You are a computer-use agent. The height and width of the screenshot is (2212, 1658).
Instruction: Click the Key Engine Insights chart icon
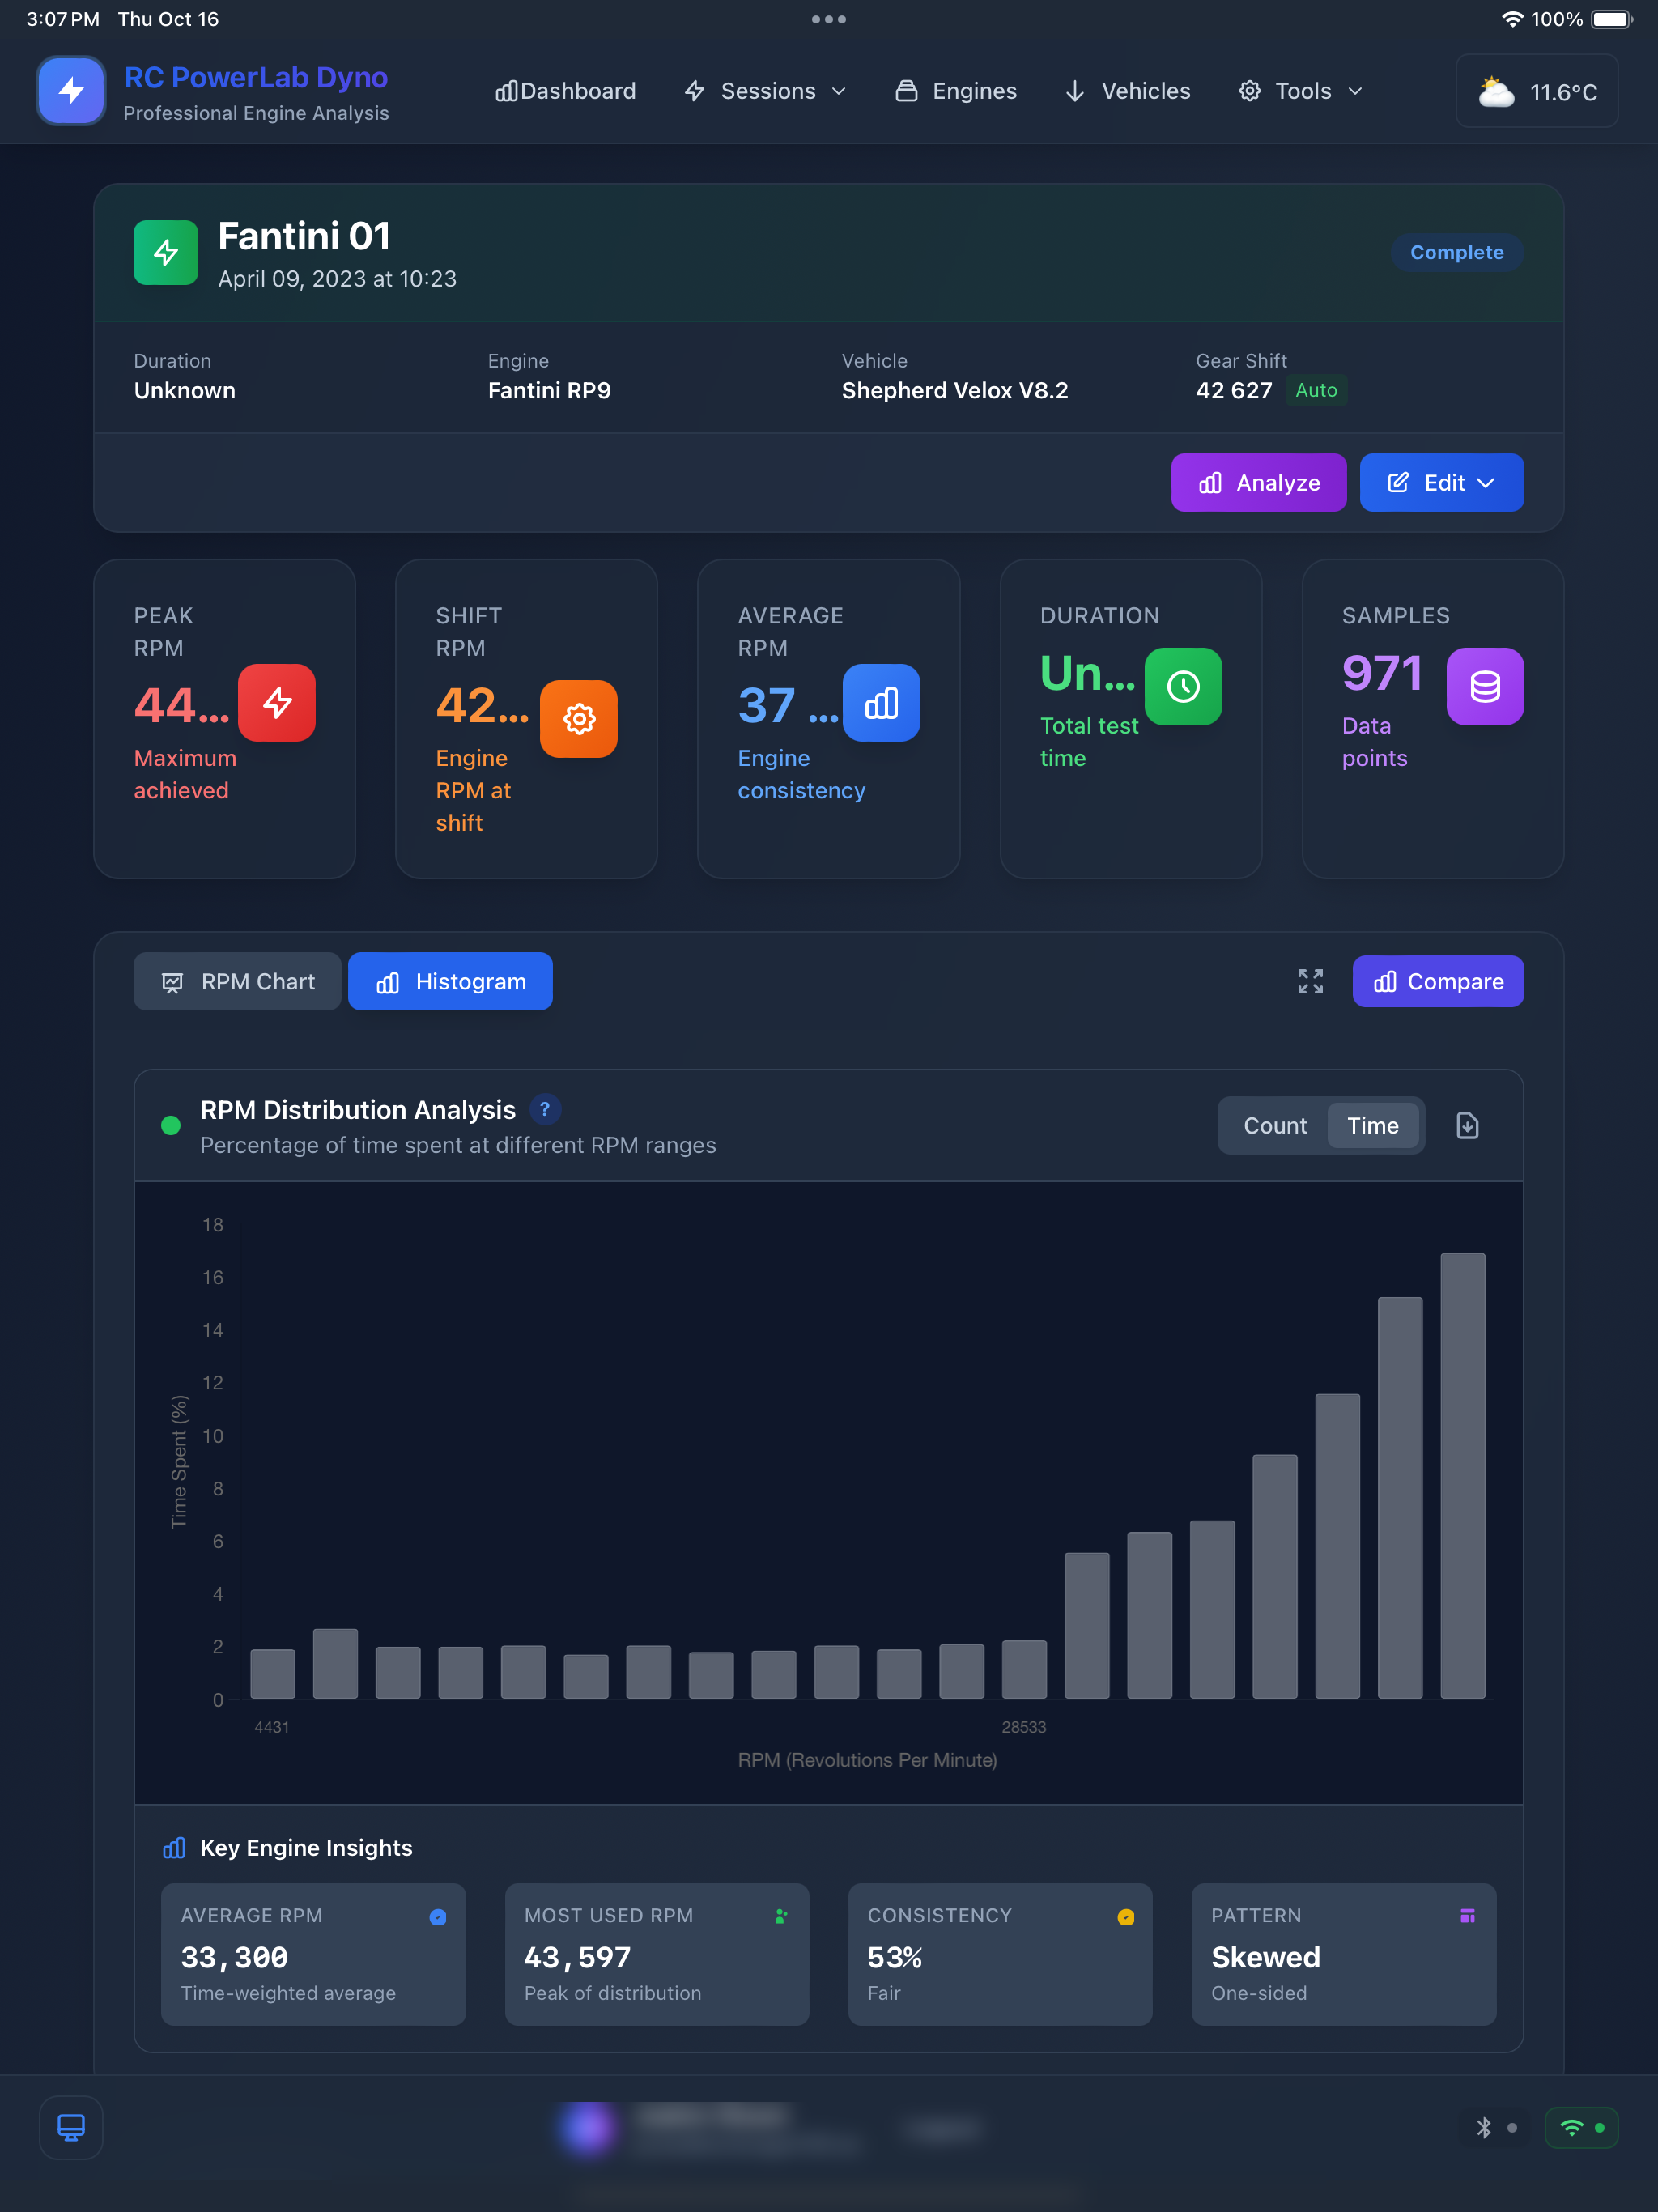click(x=174, y=1847)
